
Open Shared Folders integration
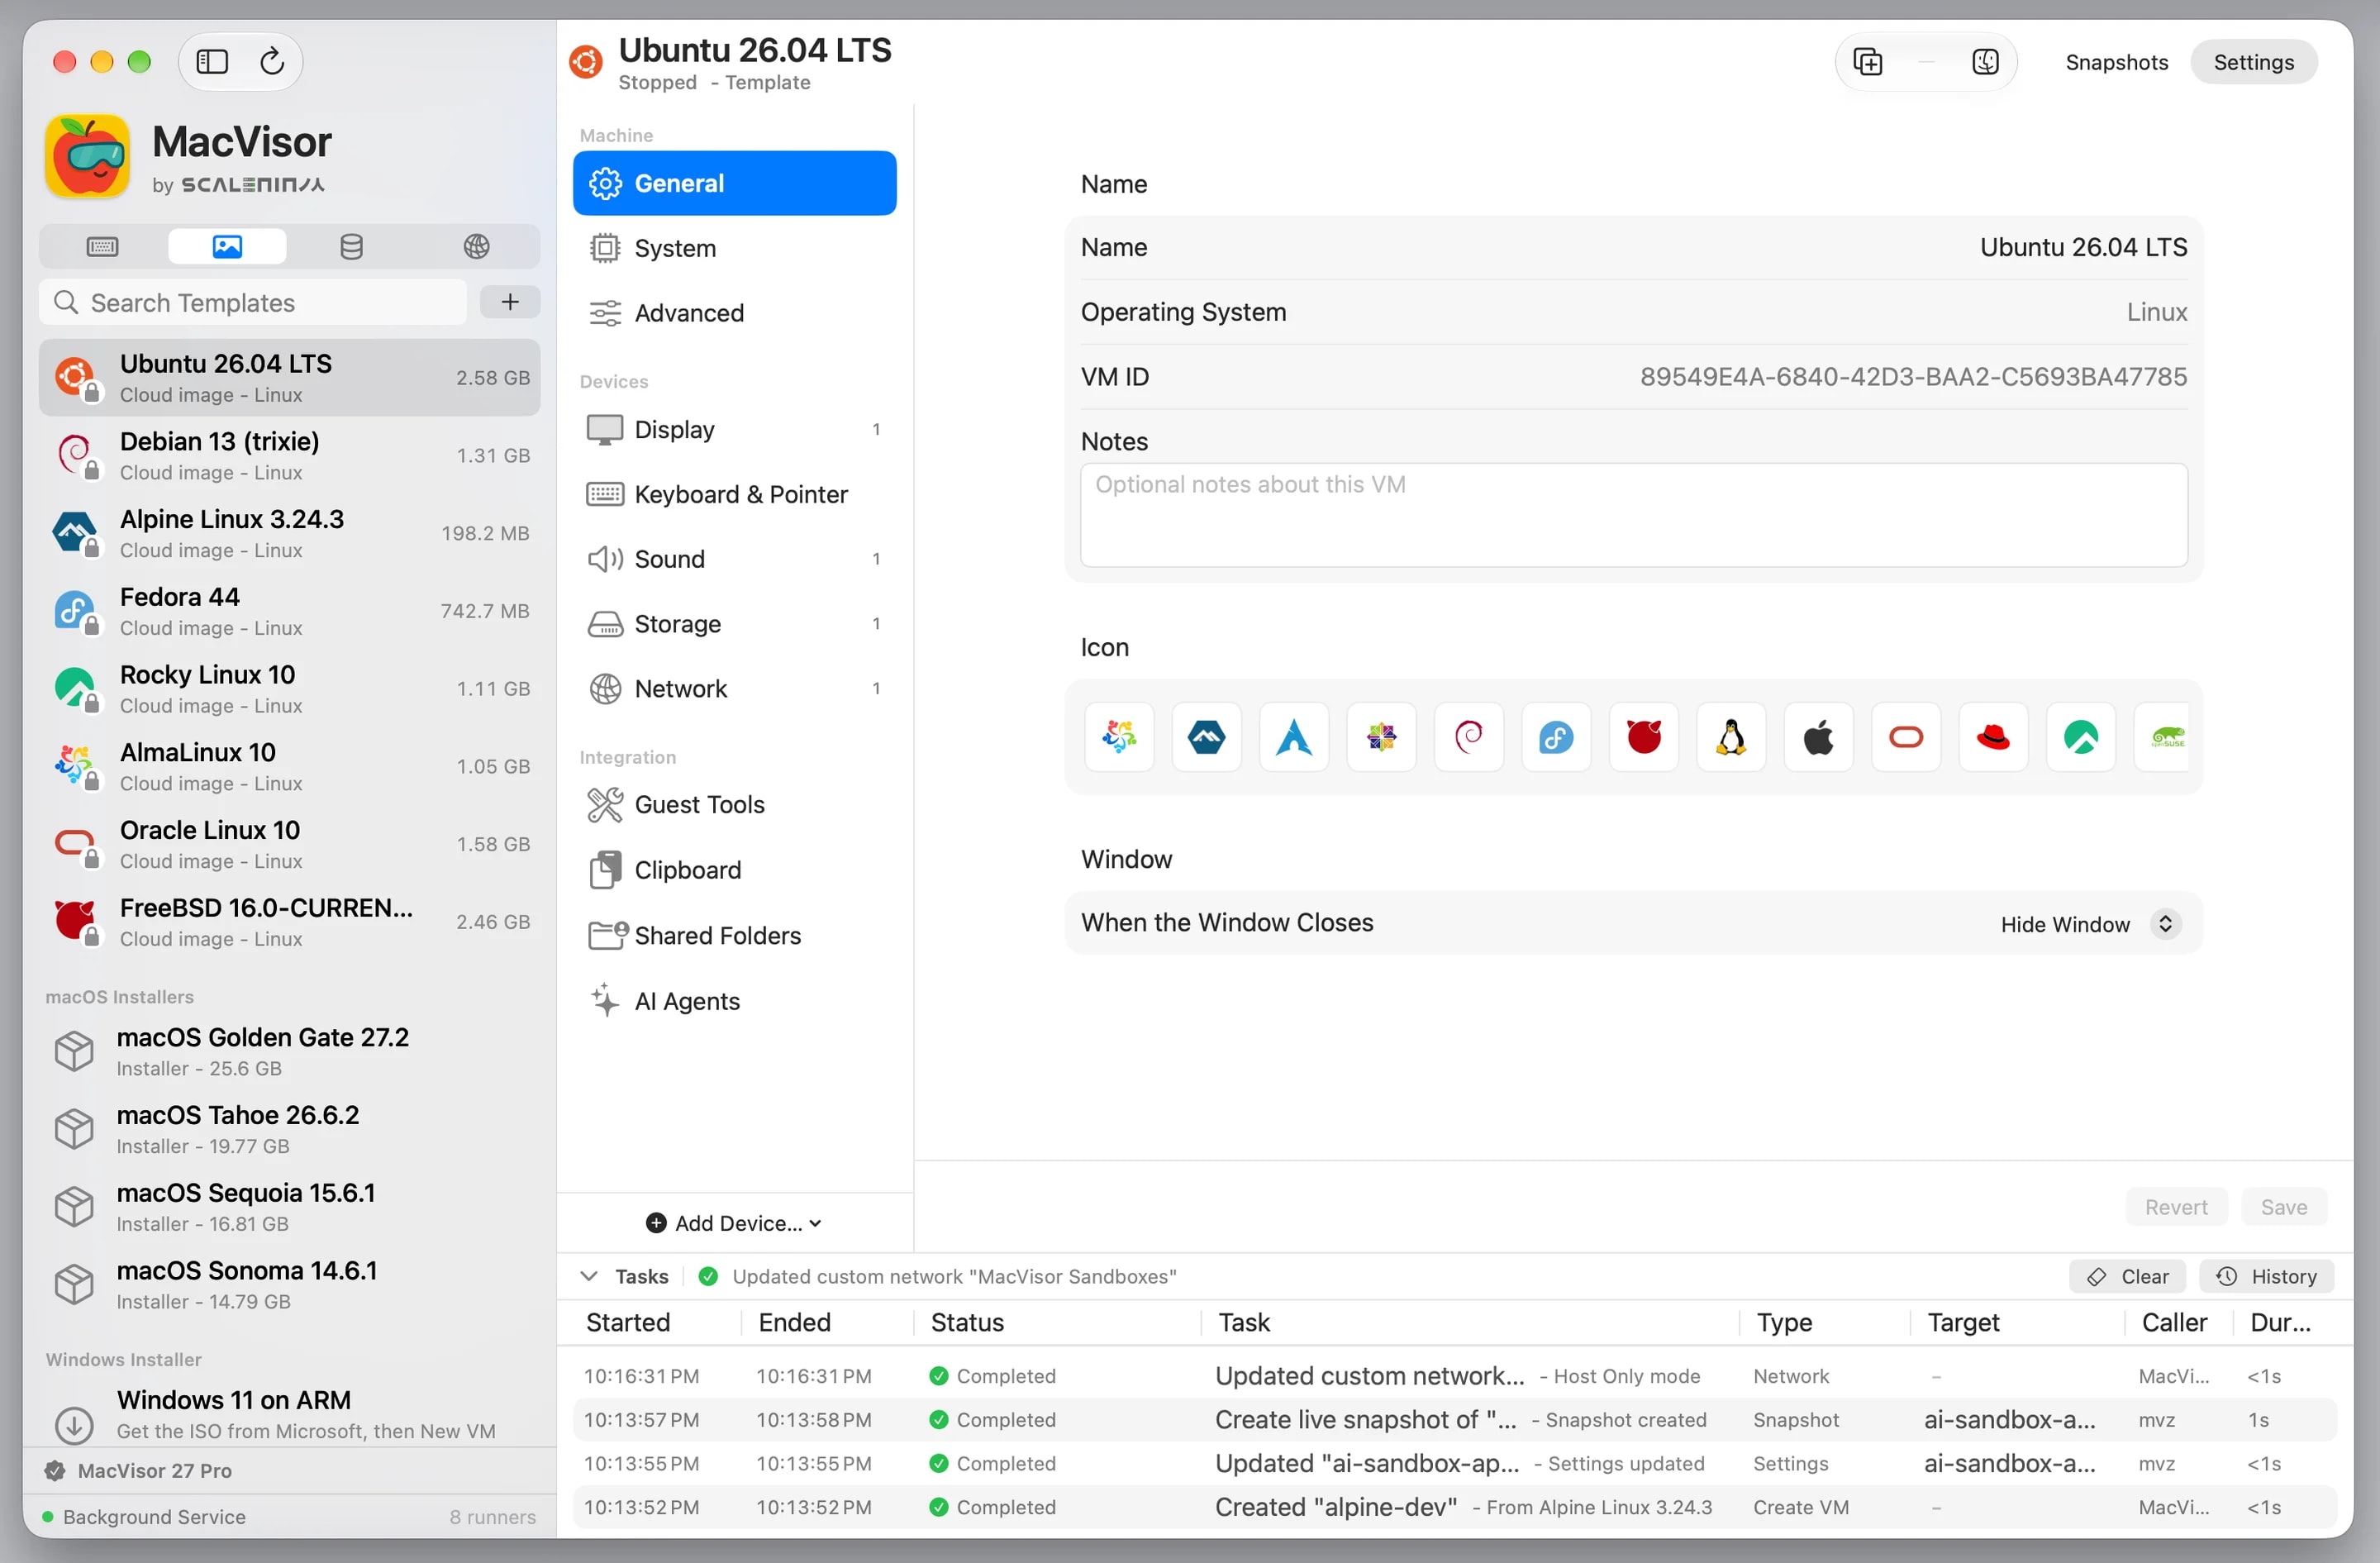pos(734,935)
